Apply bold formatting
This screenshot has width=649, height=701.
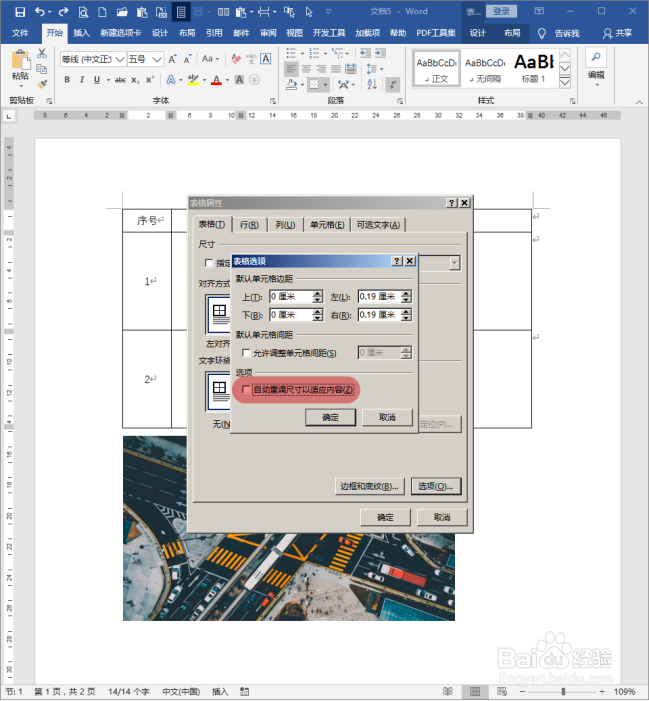67,80
